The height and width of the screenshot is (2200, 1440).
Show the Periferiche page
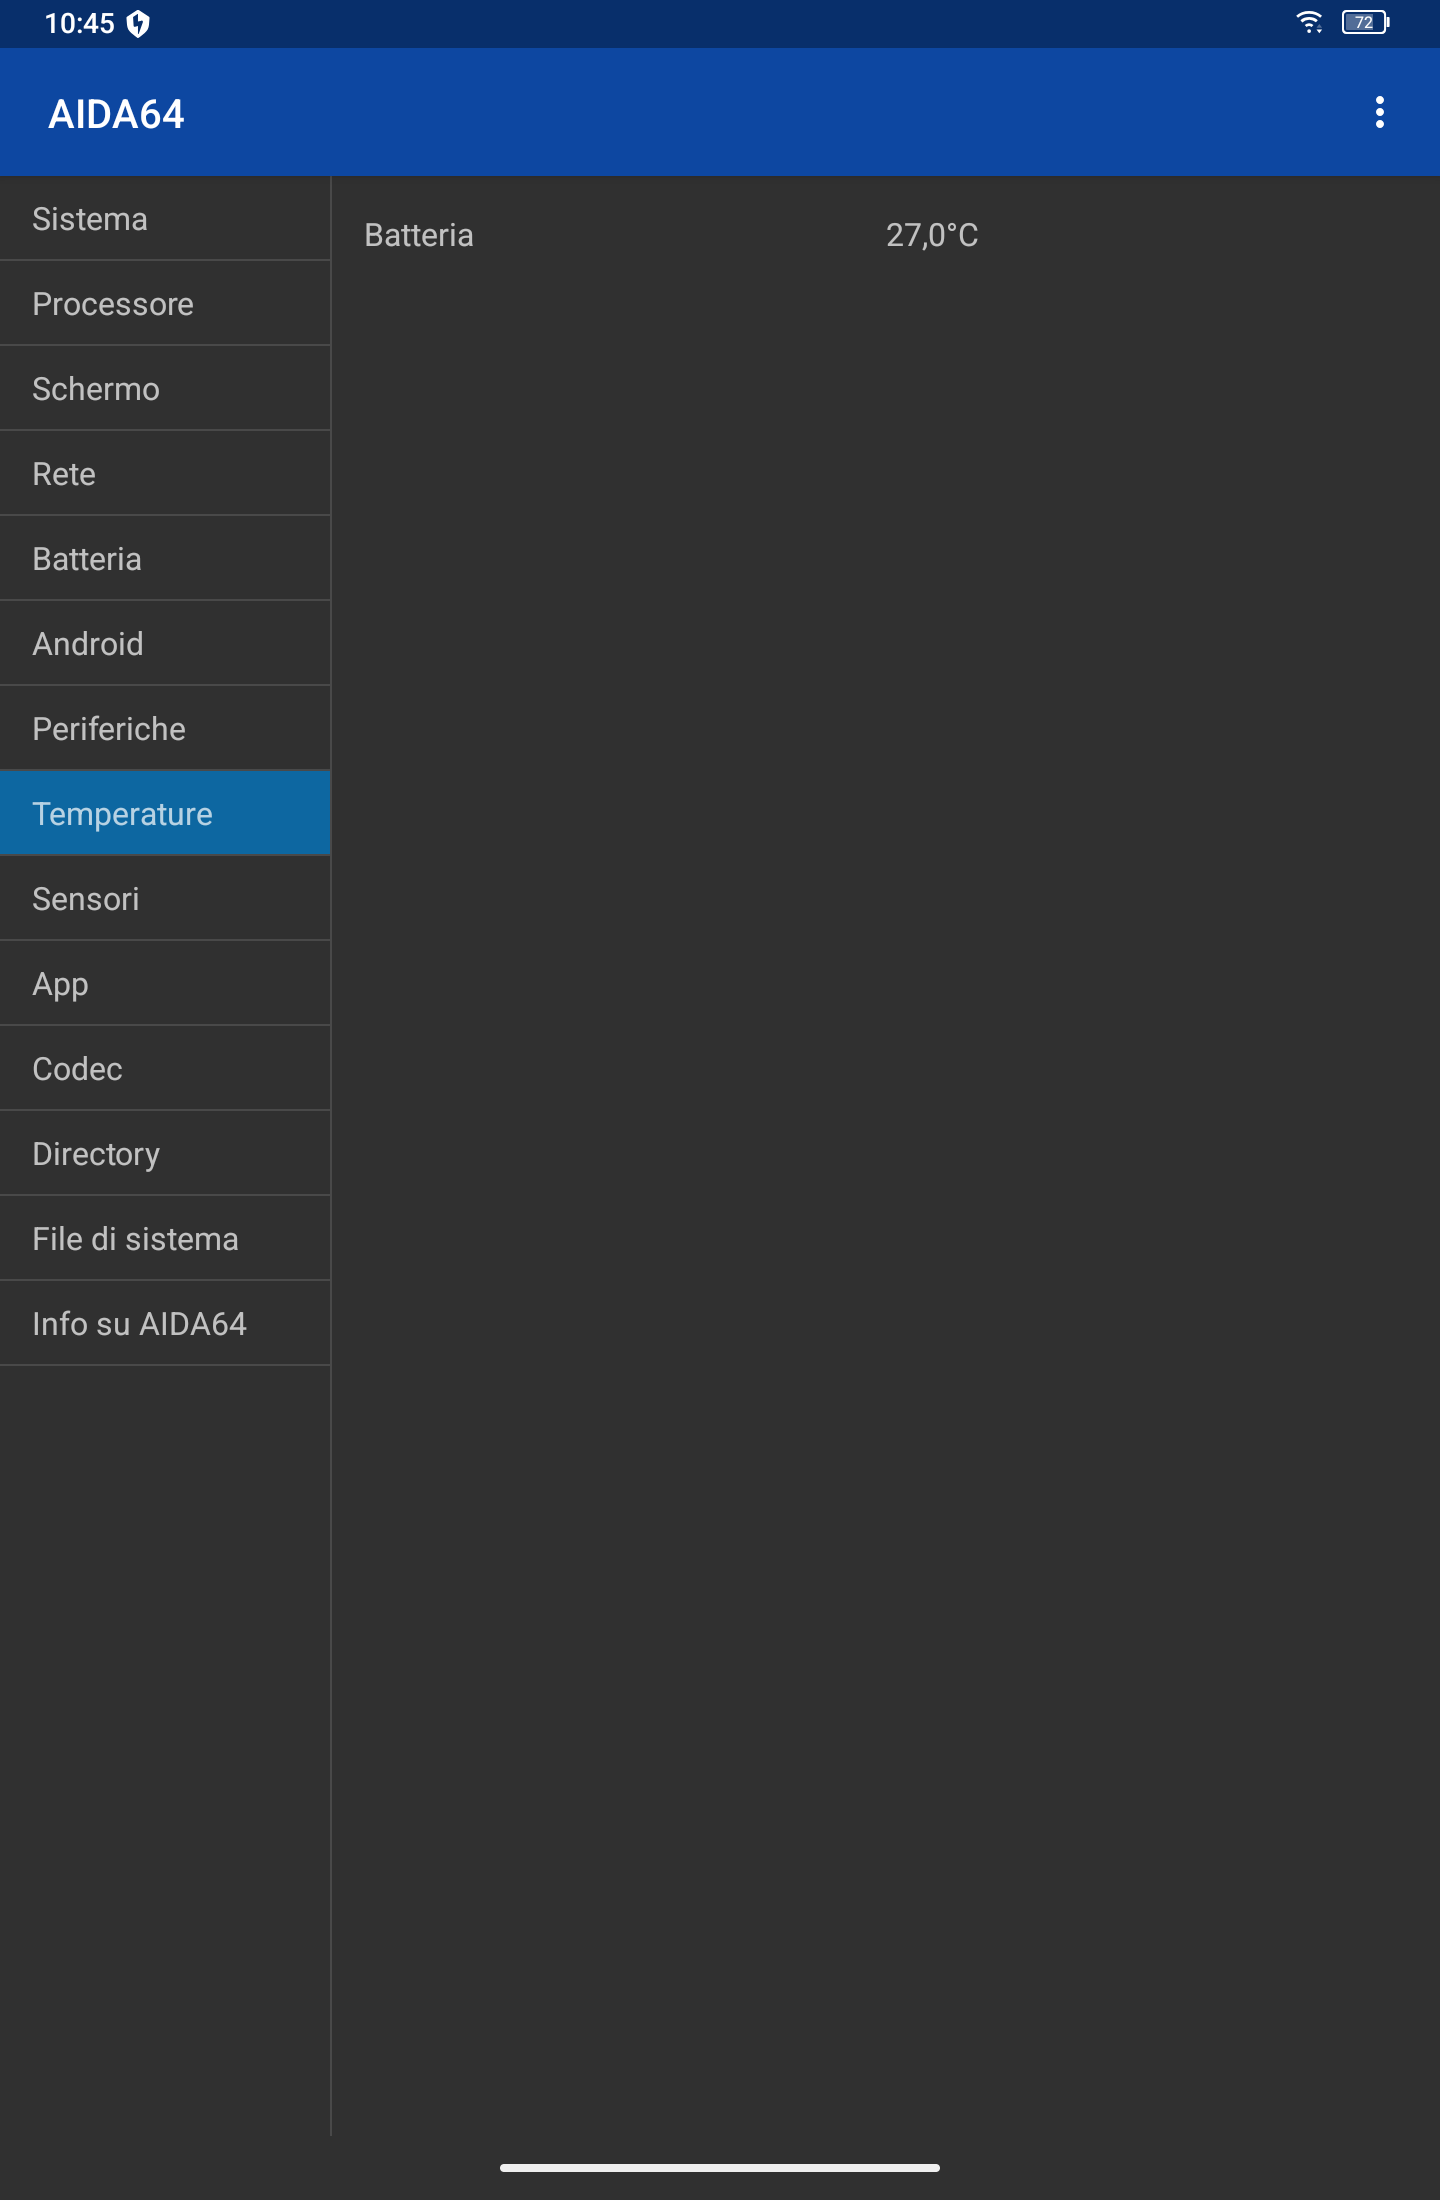165,729
